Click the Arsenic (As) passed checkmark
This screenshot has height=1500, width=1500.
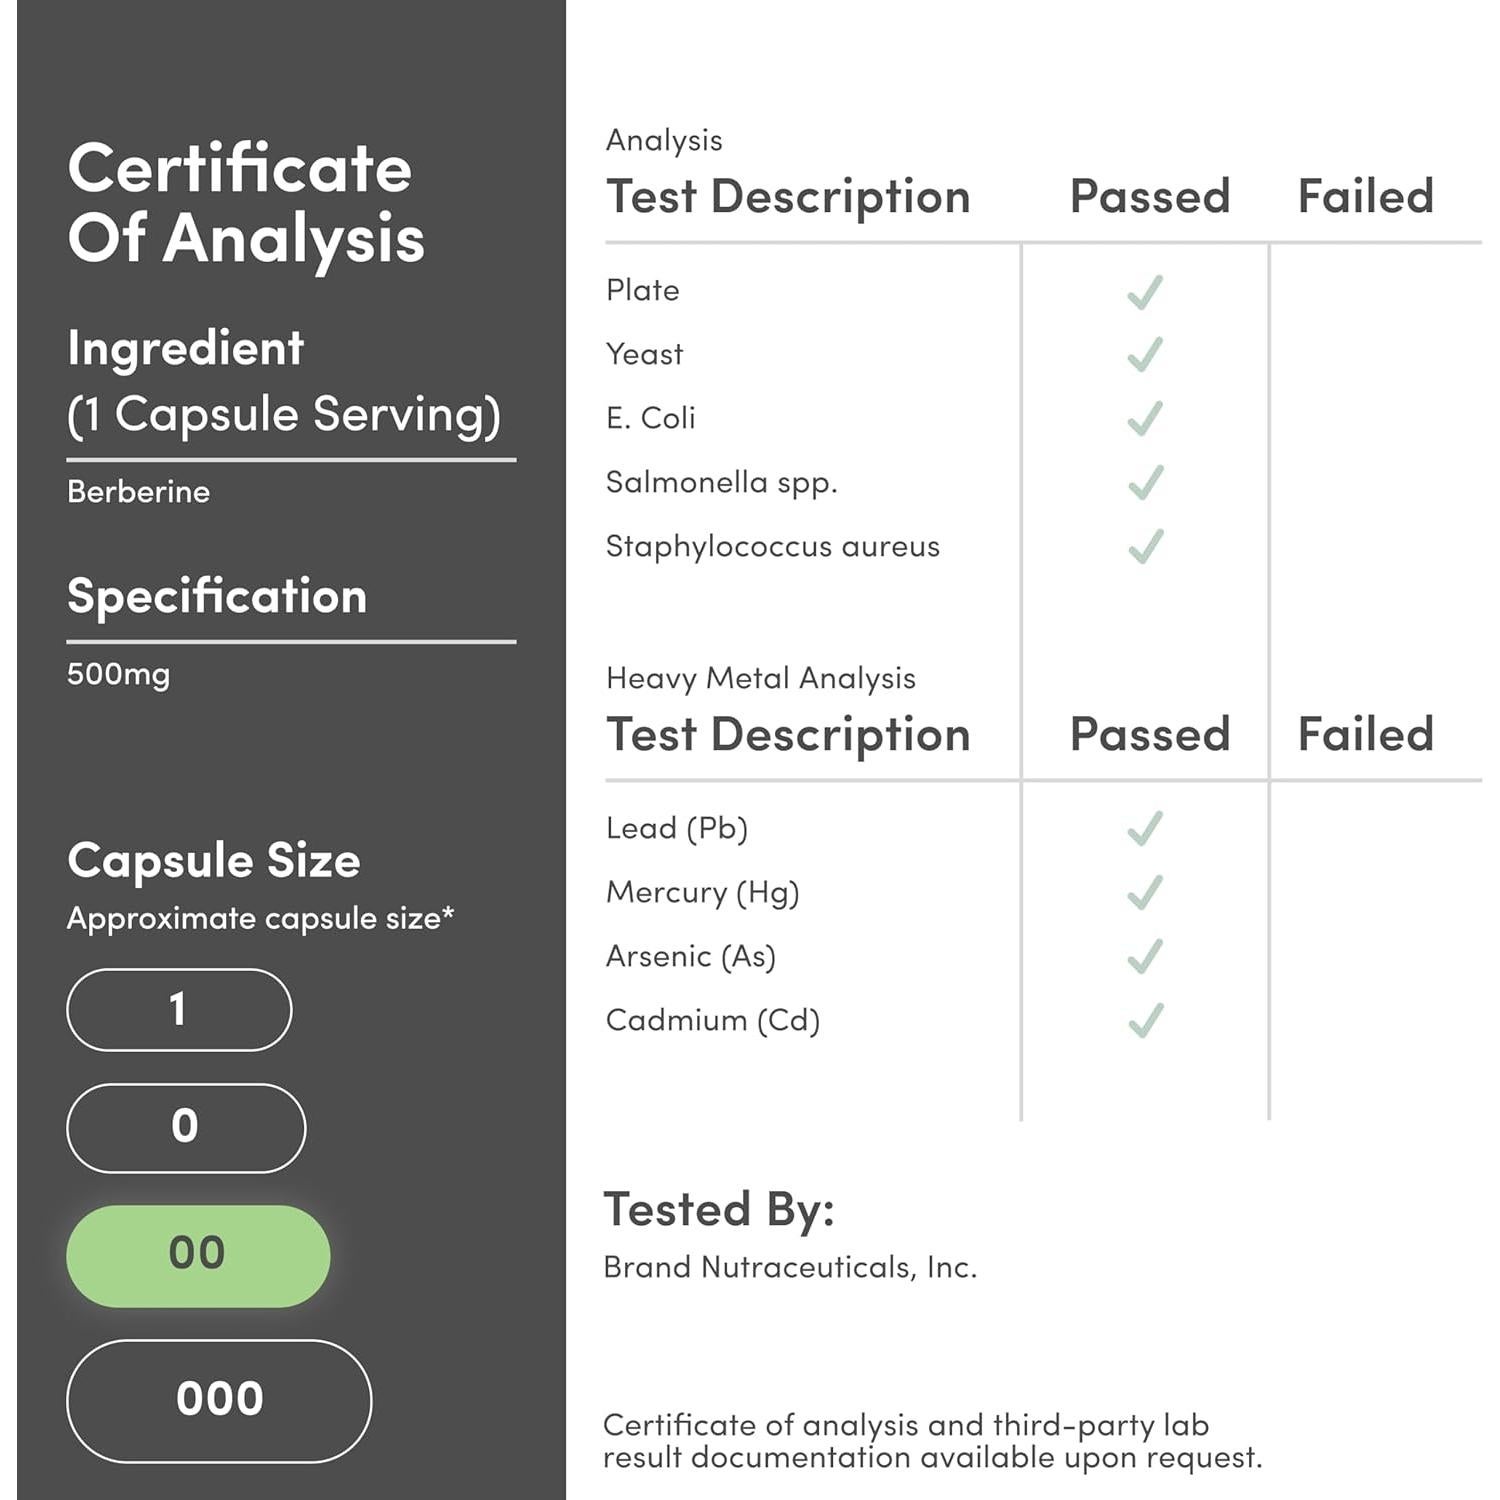coord(1145,957)
